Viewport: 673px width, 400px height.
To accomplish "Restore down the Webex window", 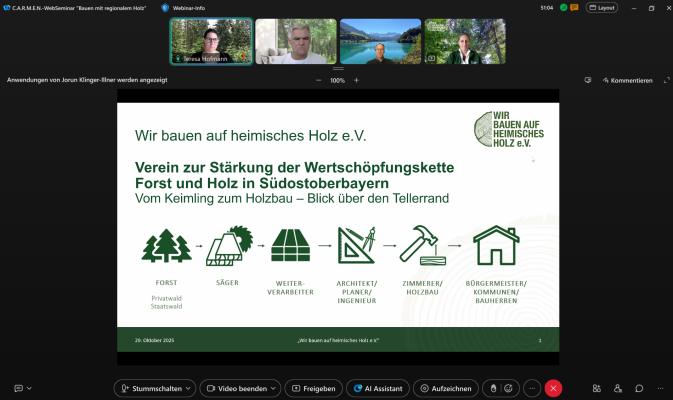I will pos(651,8).
